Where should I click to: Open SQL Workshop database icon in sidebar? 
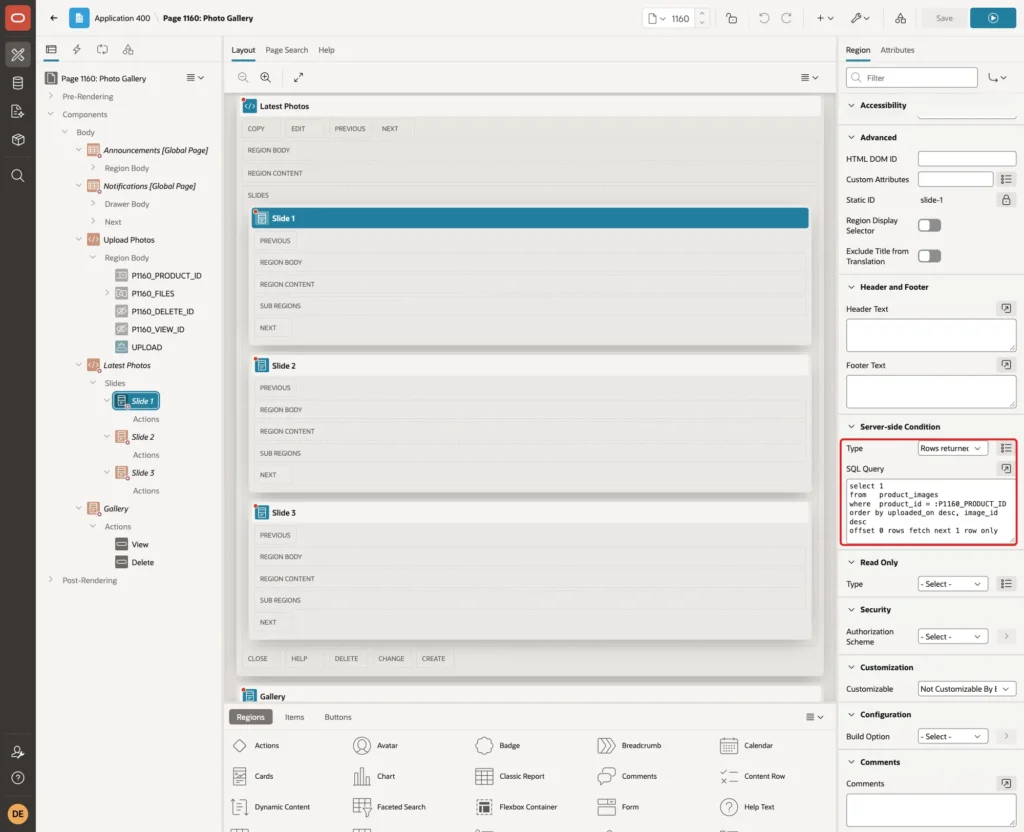pos(18,83)
